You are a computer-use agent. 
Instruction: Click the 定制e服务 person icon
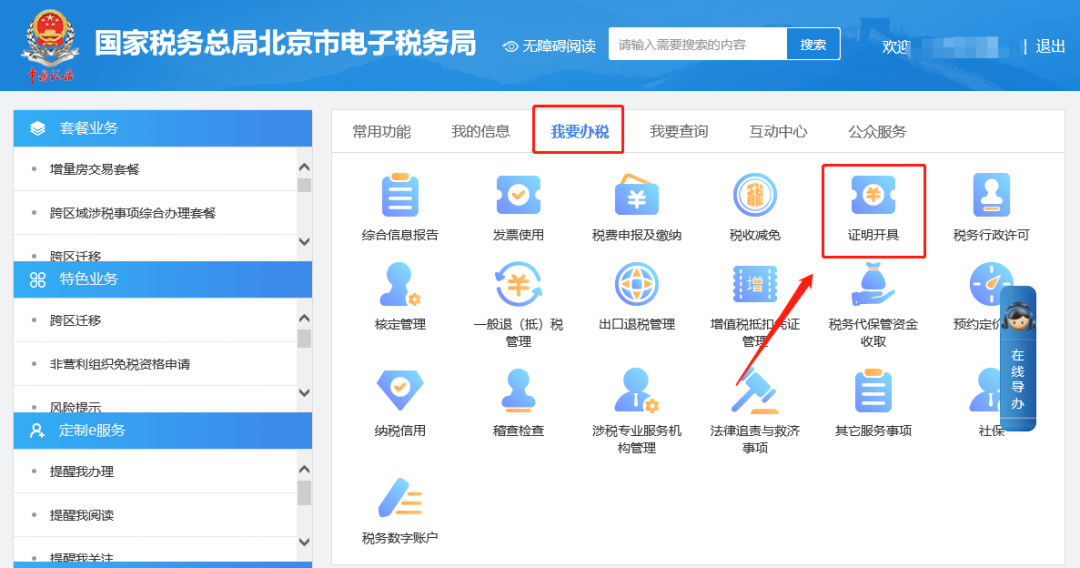[x=37, y=431]
